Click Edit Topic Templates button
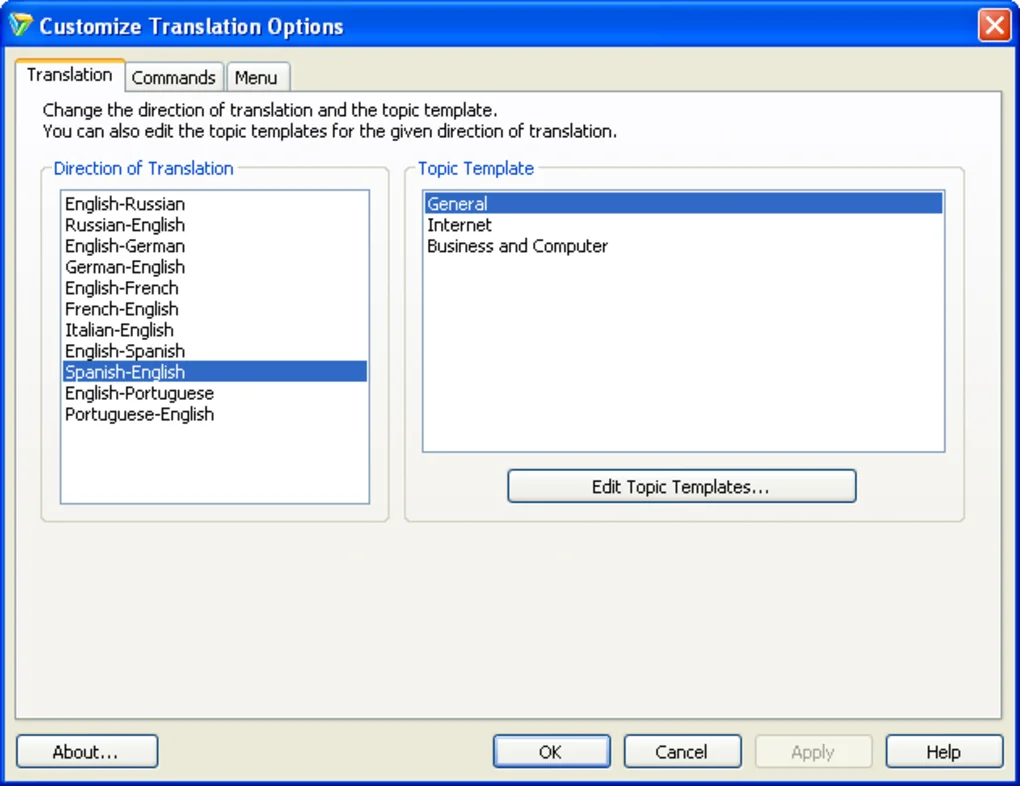 click(681, 486)
